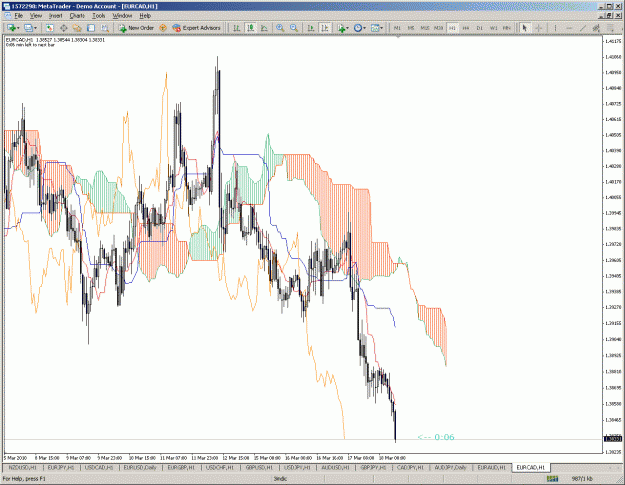This screenshot has width=625, height=485.
Task: Select the M30 timeframe
Action: (438, 28)
